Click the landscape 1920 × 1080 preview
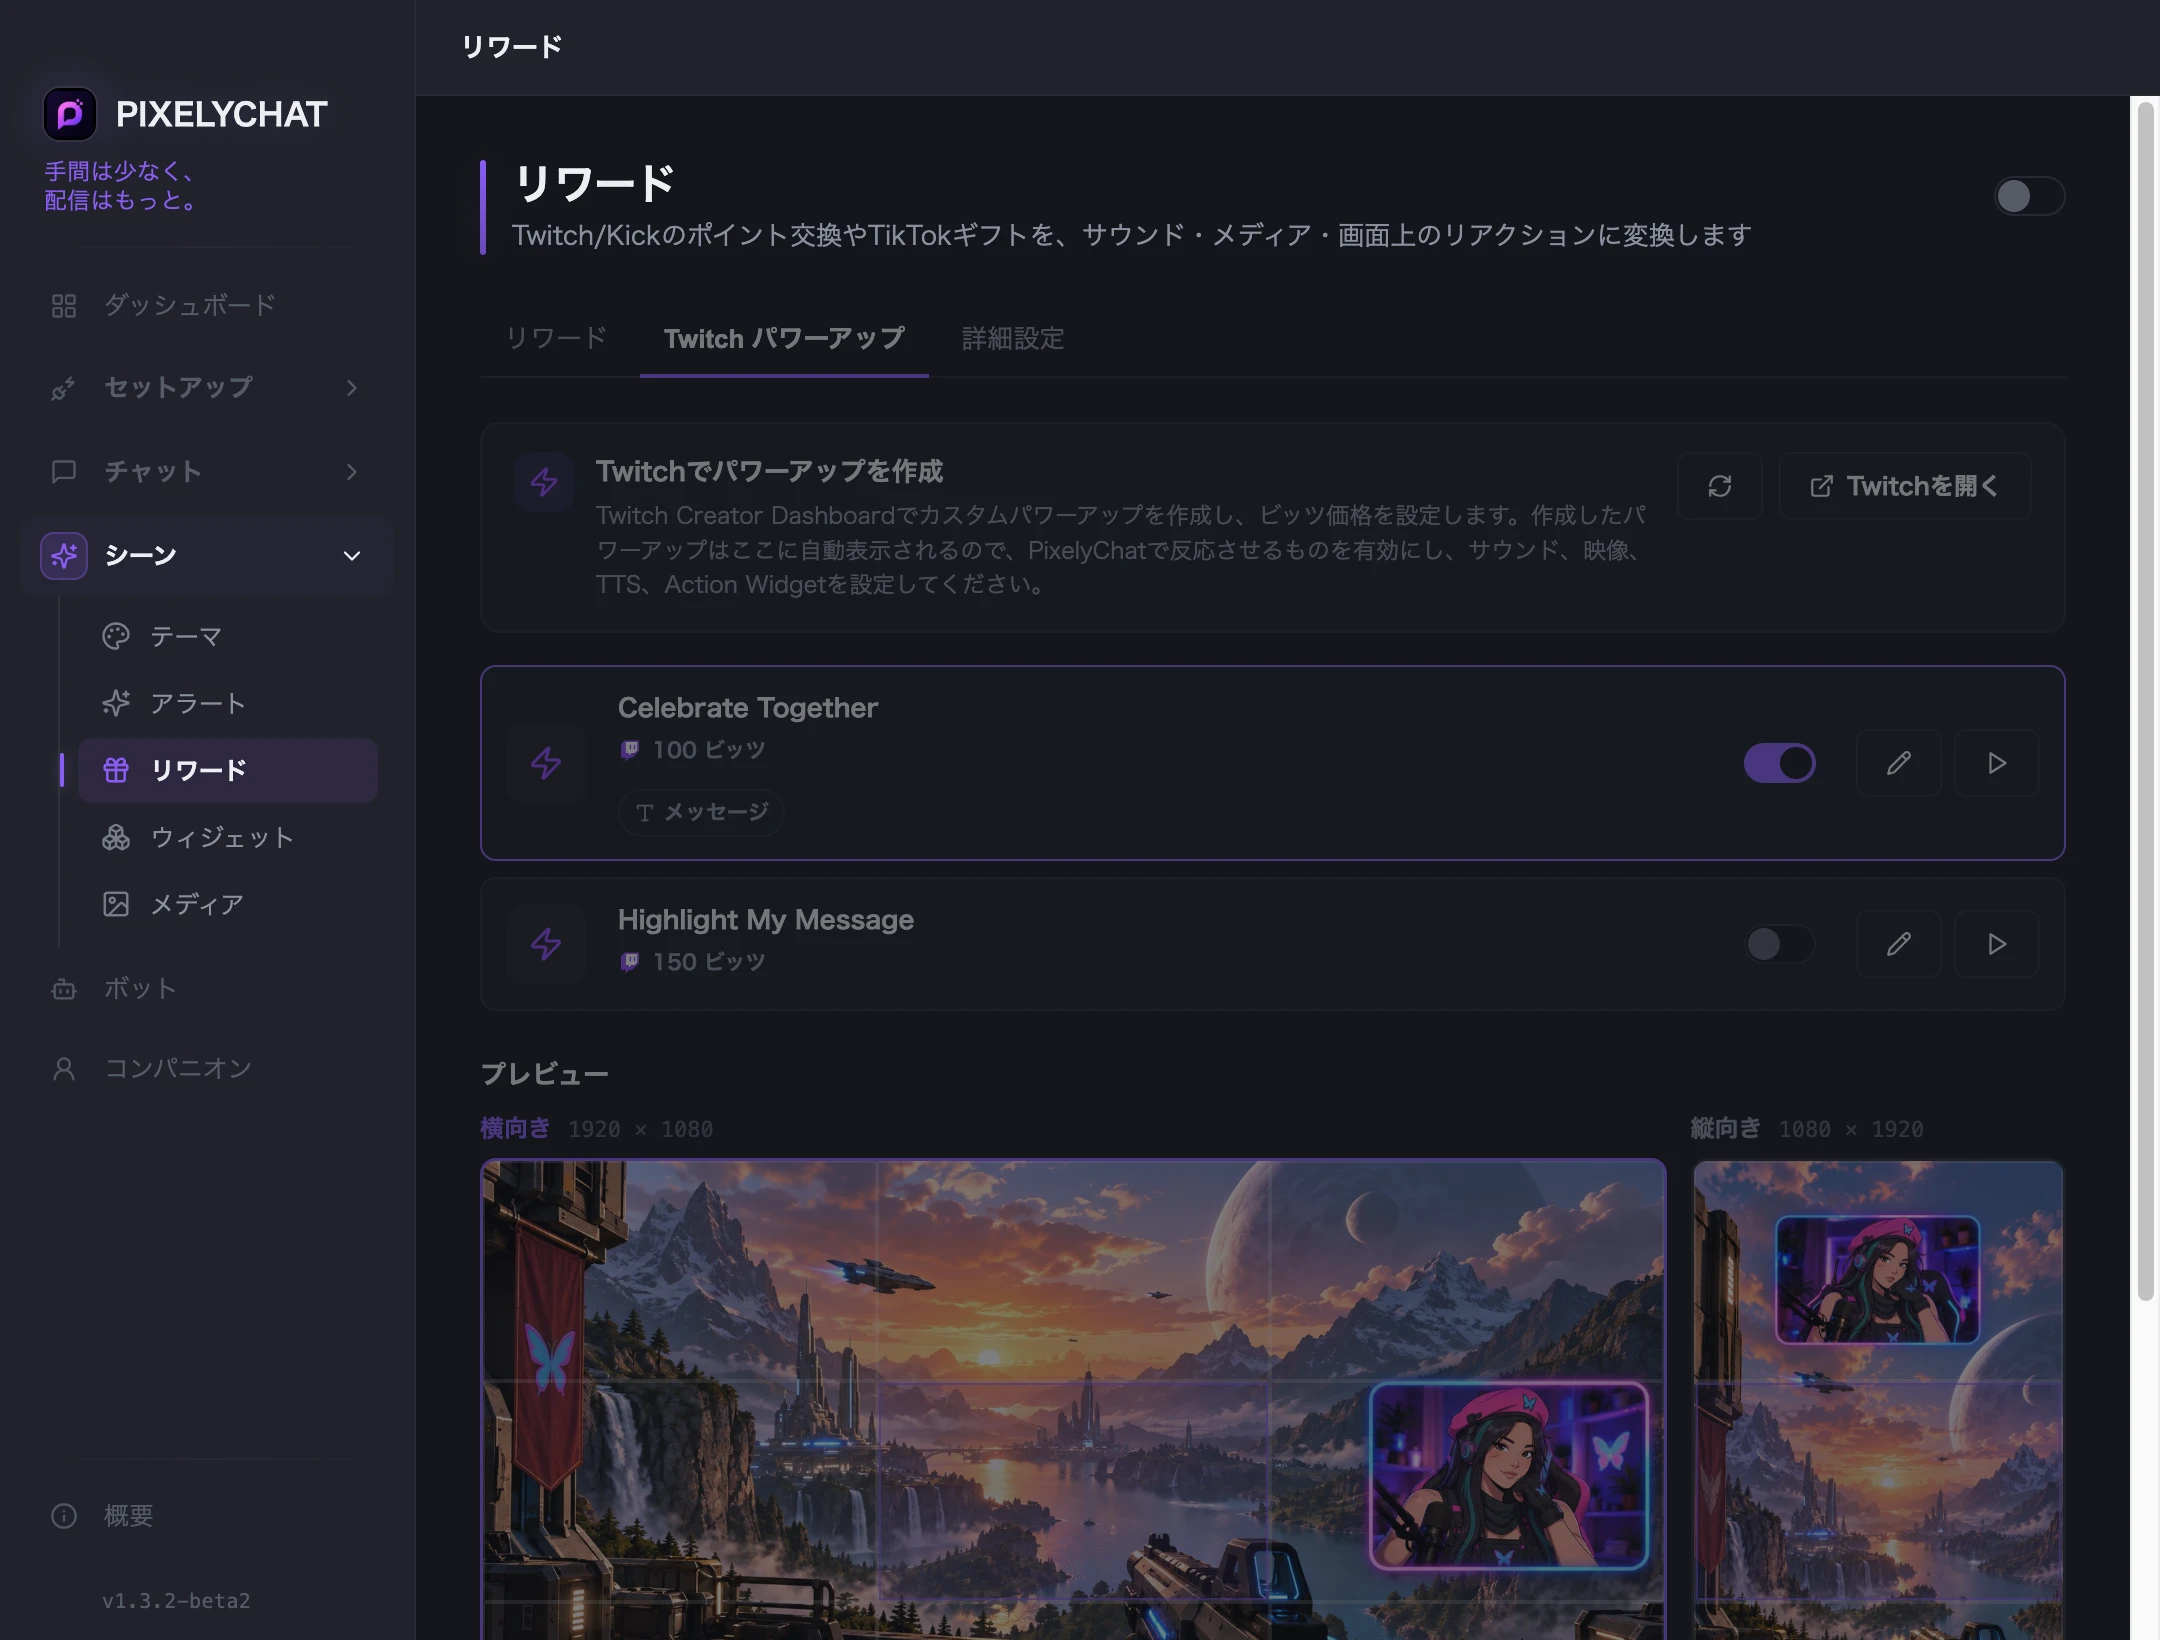Image resolution: width=2160 pixels, height=1640 pixels. [1073, 1400]
